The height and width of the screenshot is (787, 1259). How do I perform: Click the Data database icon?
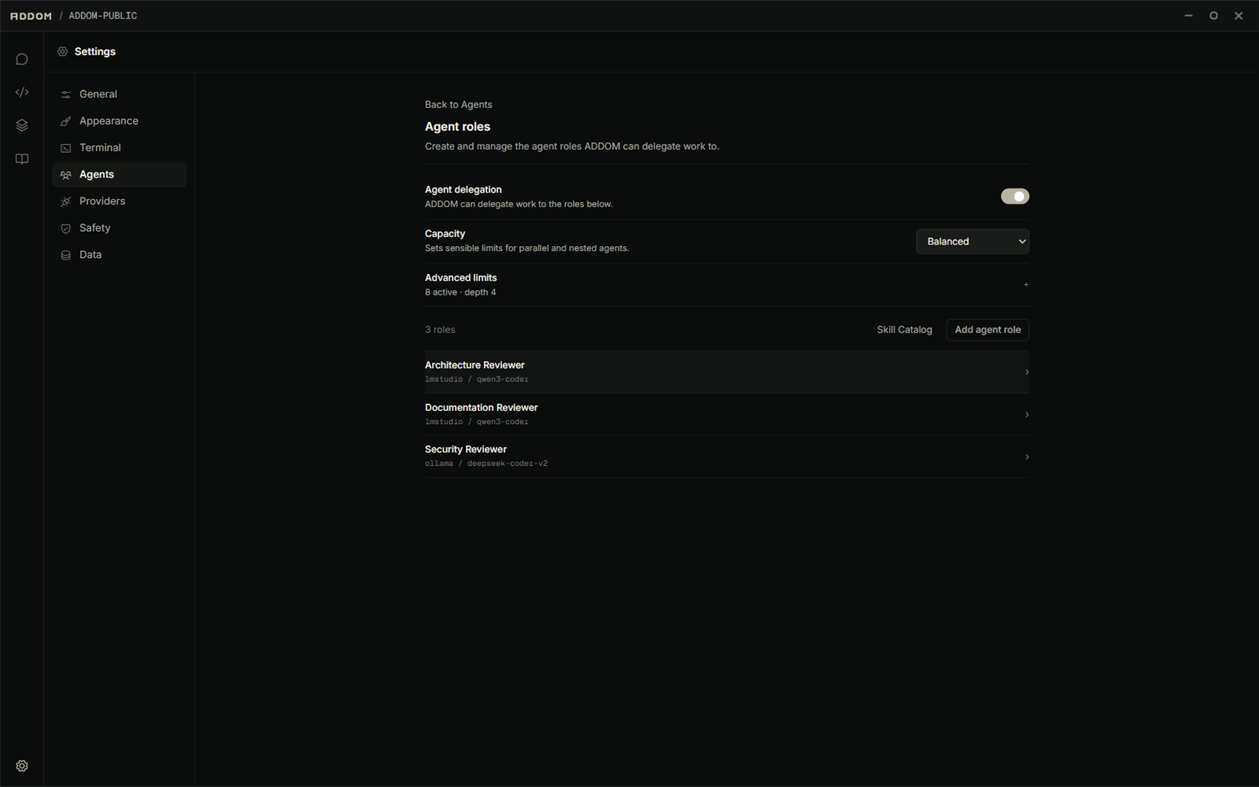[x=66, y=255]
